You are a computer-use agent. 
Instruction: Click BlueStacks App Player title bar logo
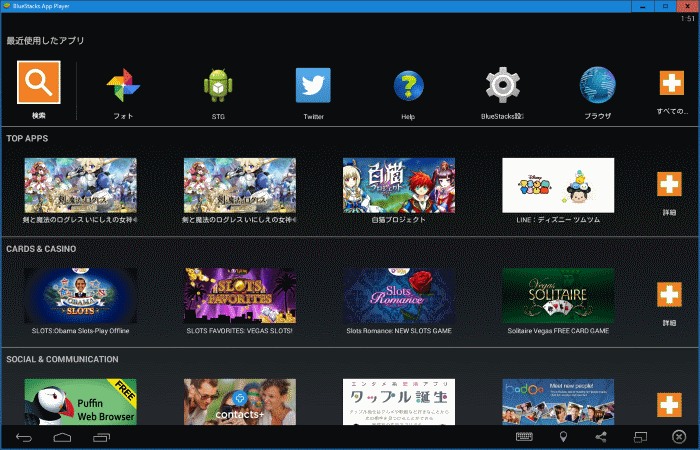click(x=7, y=6)
